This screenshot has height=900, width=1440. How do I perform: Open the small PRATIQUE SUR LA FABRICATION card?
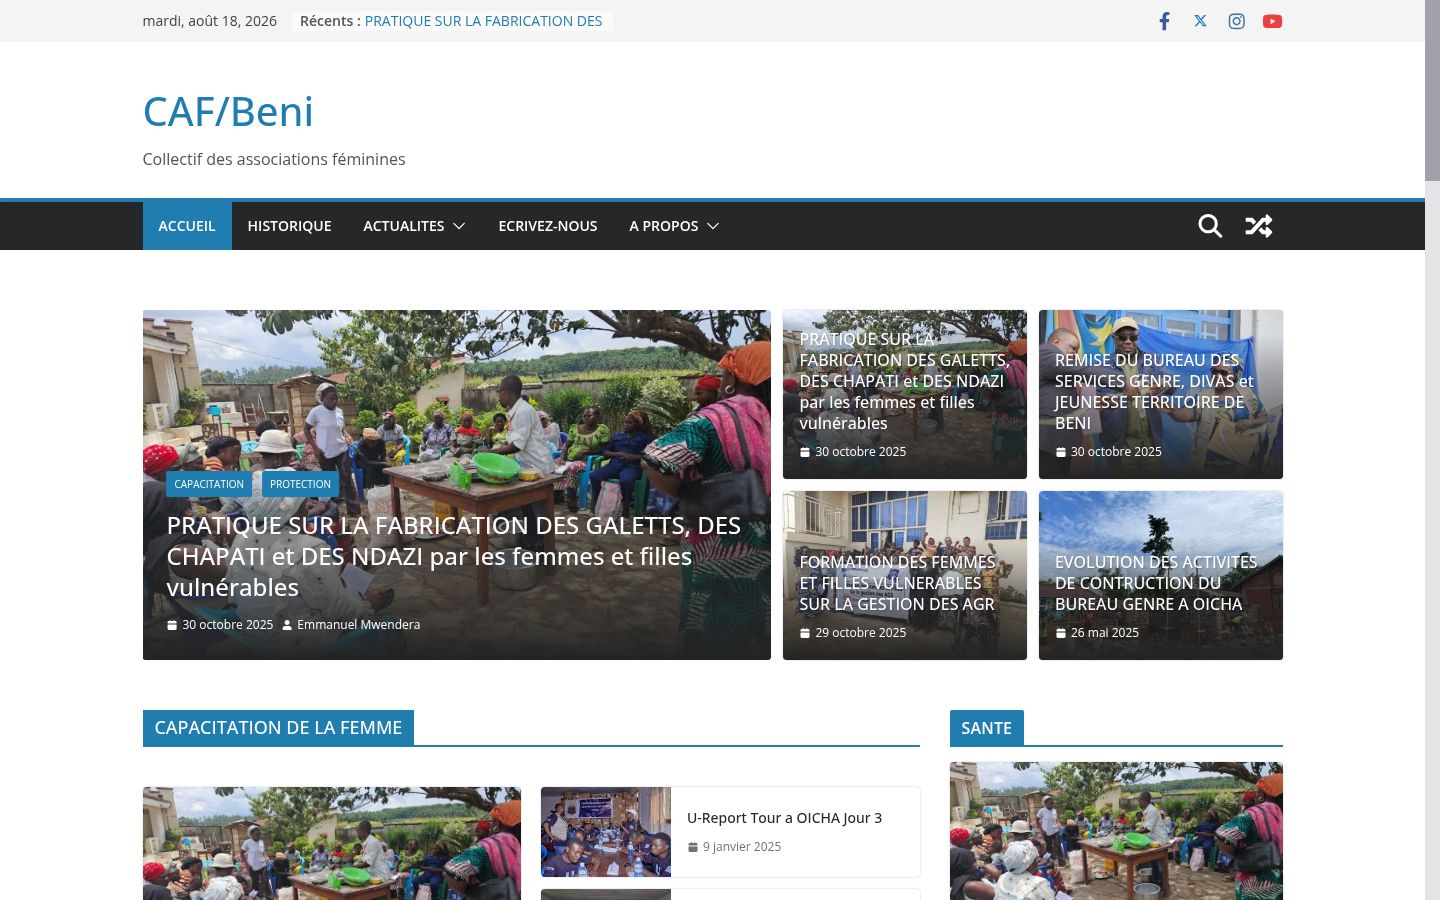point(904,381)
